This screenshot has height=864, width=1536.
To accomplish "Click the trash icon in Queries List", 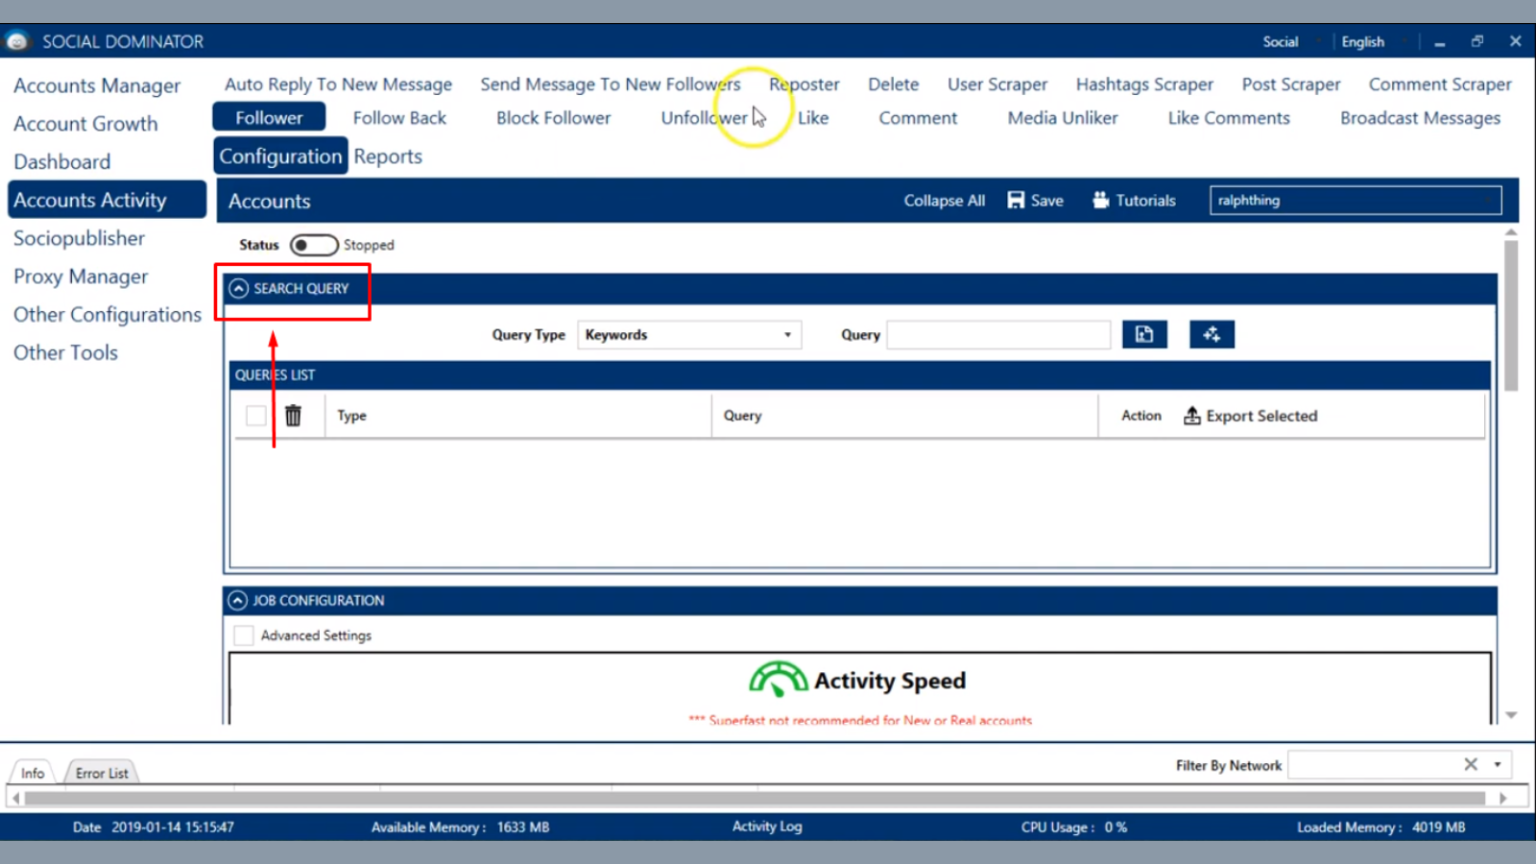I will [293, 415].
